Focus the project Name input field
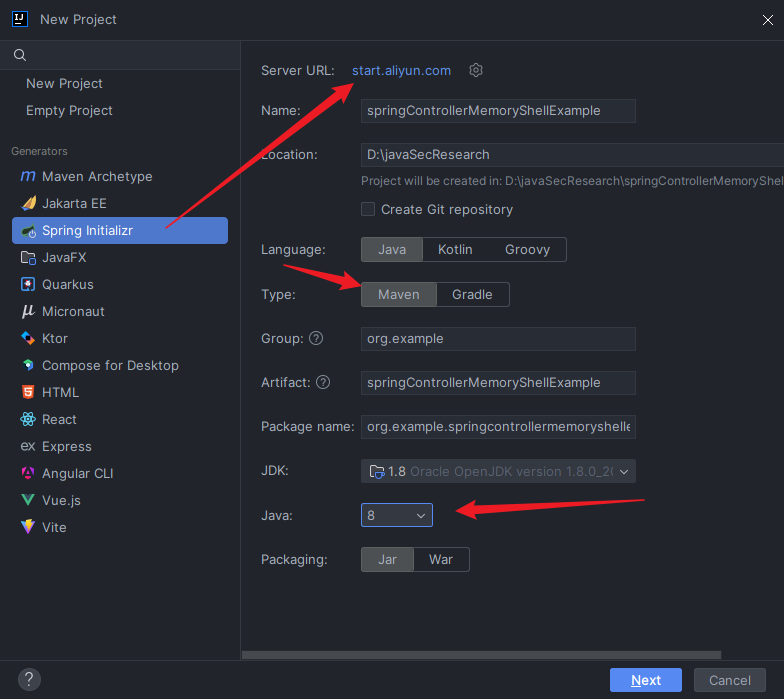This screenshot has height=699, width=784. click(498, 110)
